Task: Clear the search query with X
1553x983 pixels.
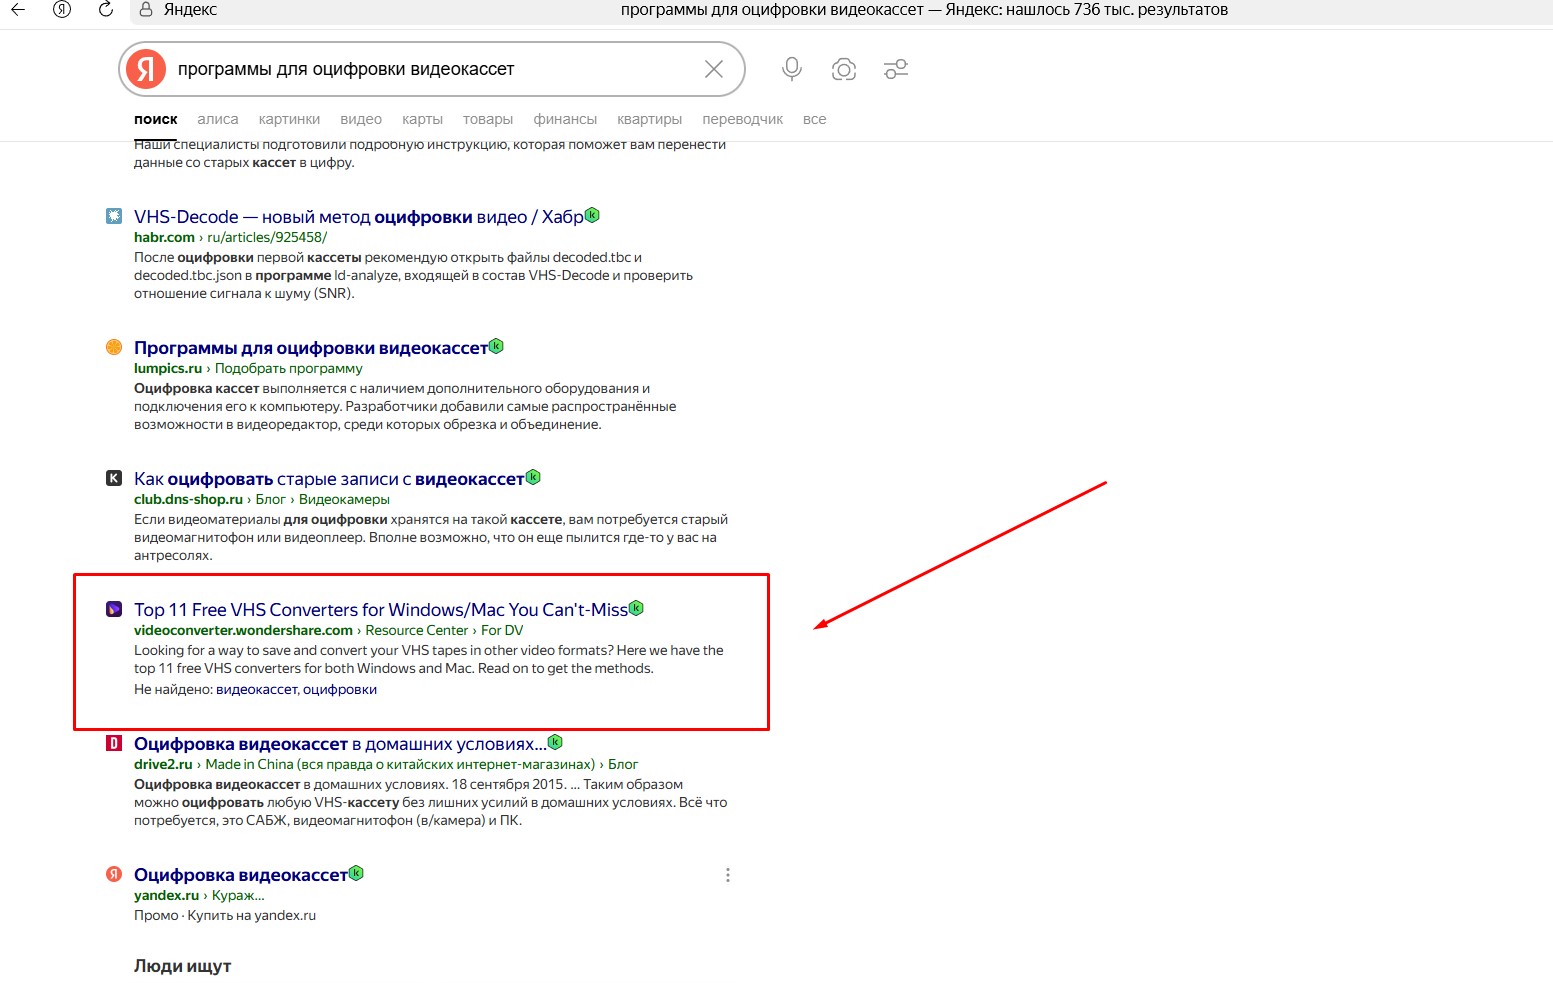Action: (x=714, y=69)
